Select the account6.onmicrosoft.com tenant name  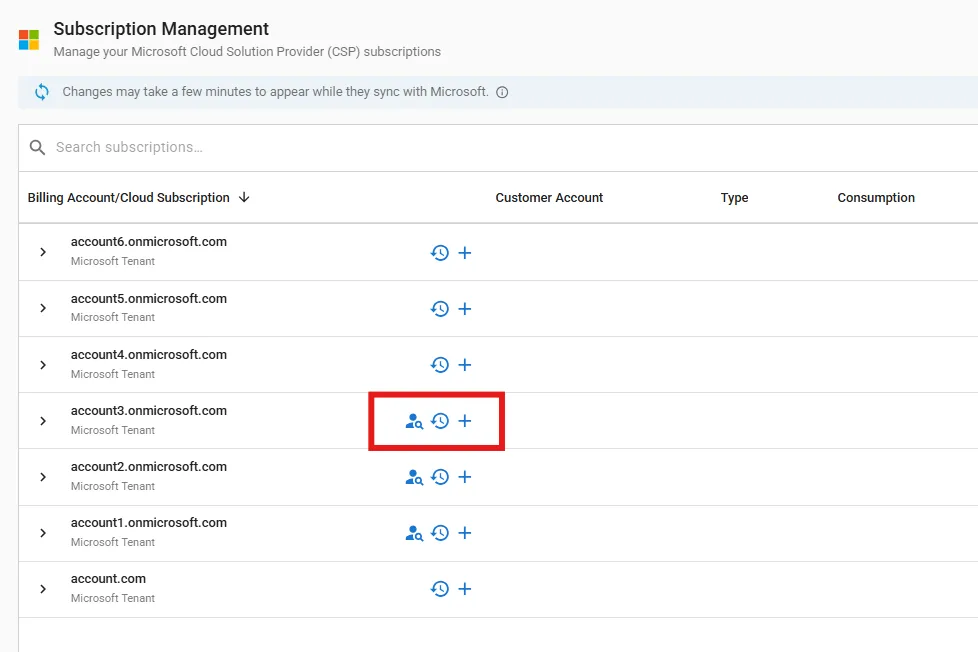[x=148, y=242]
